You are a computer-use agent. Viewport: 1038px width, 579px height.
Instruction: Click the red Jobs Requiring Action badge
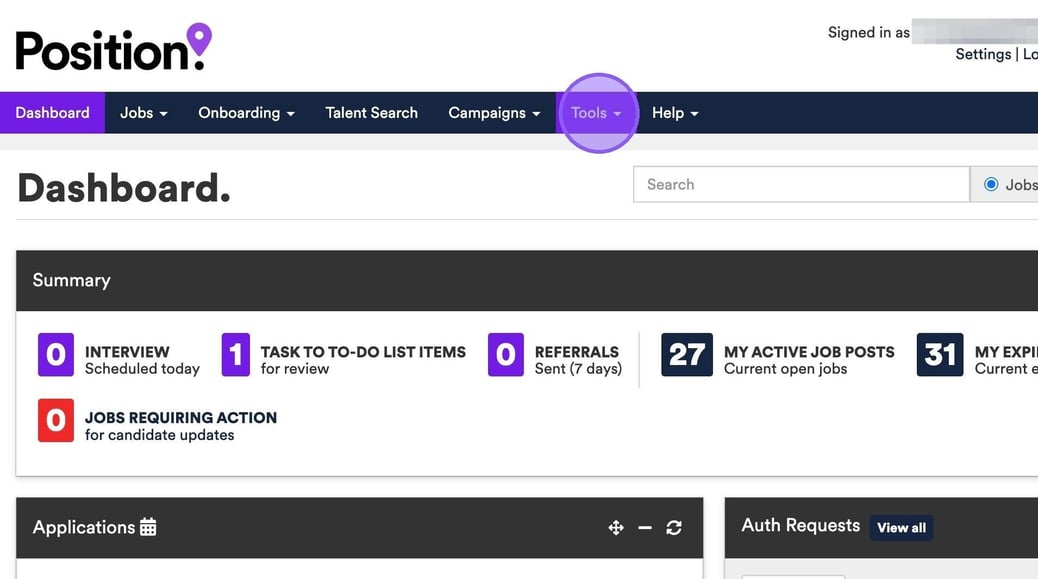click(55, 421)
